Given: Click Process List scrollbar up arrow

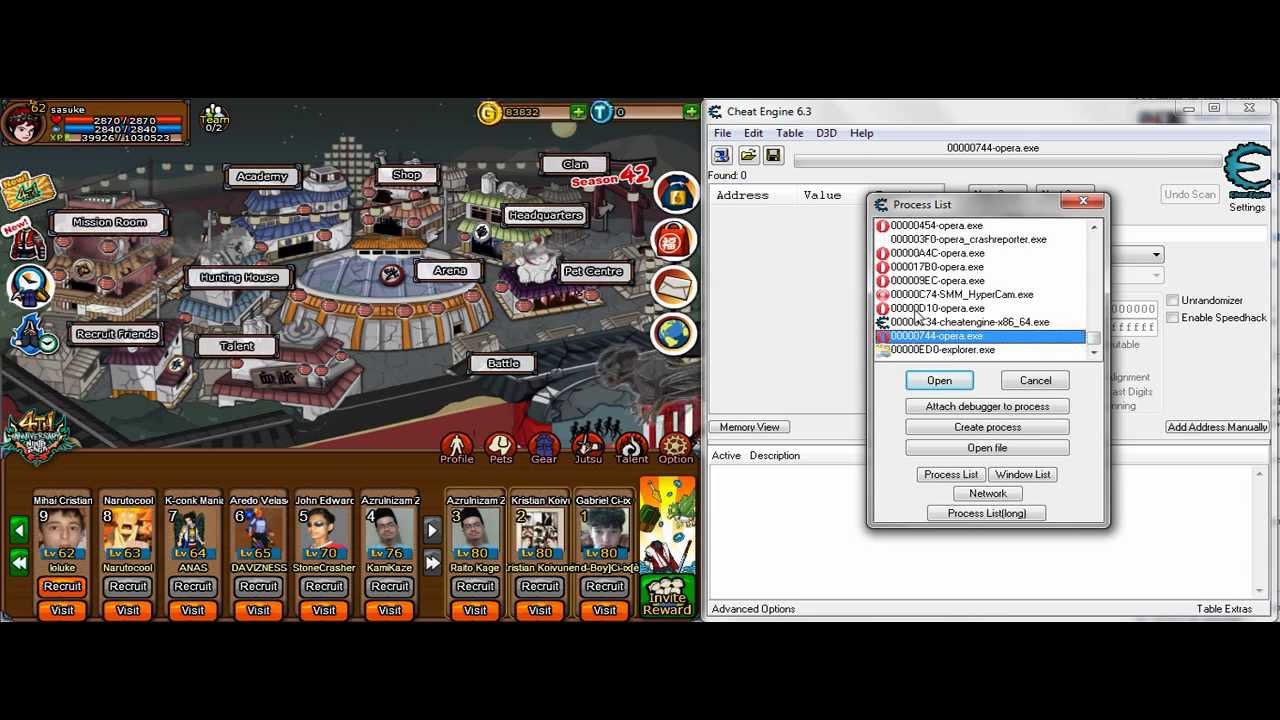Looking at the screenshot, I should pyautogui.click(x=1094, y=227).
